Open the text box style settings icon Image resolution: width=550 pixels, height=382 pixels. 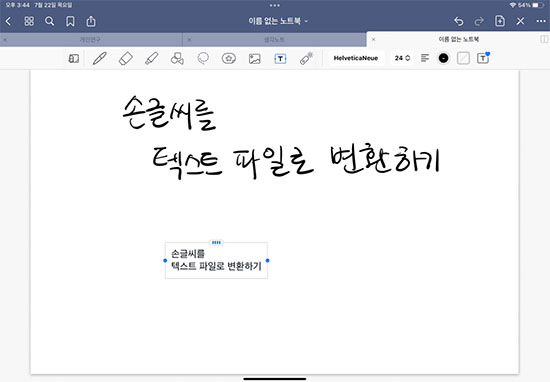click(483, 58)
